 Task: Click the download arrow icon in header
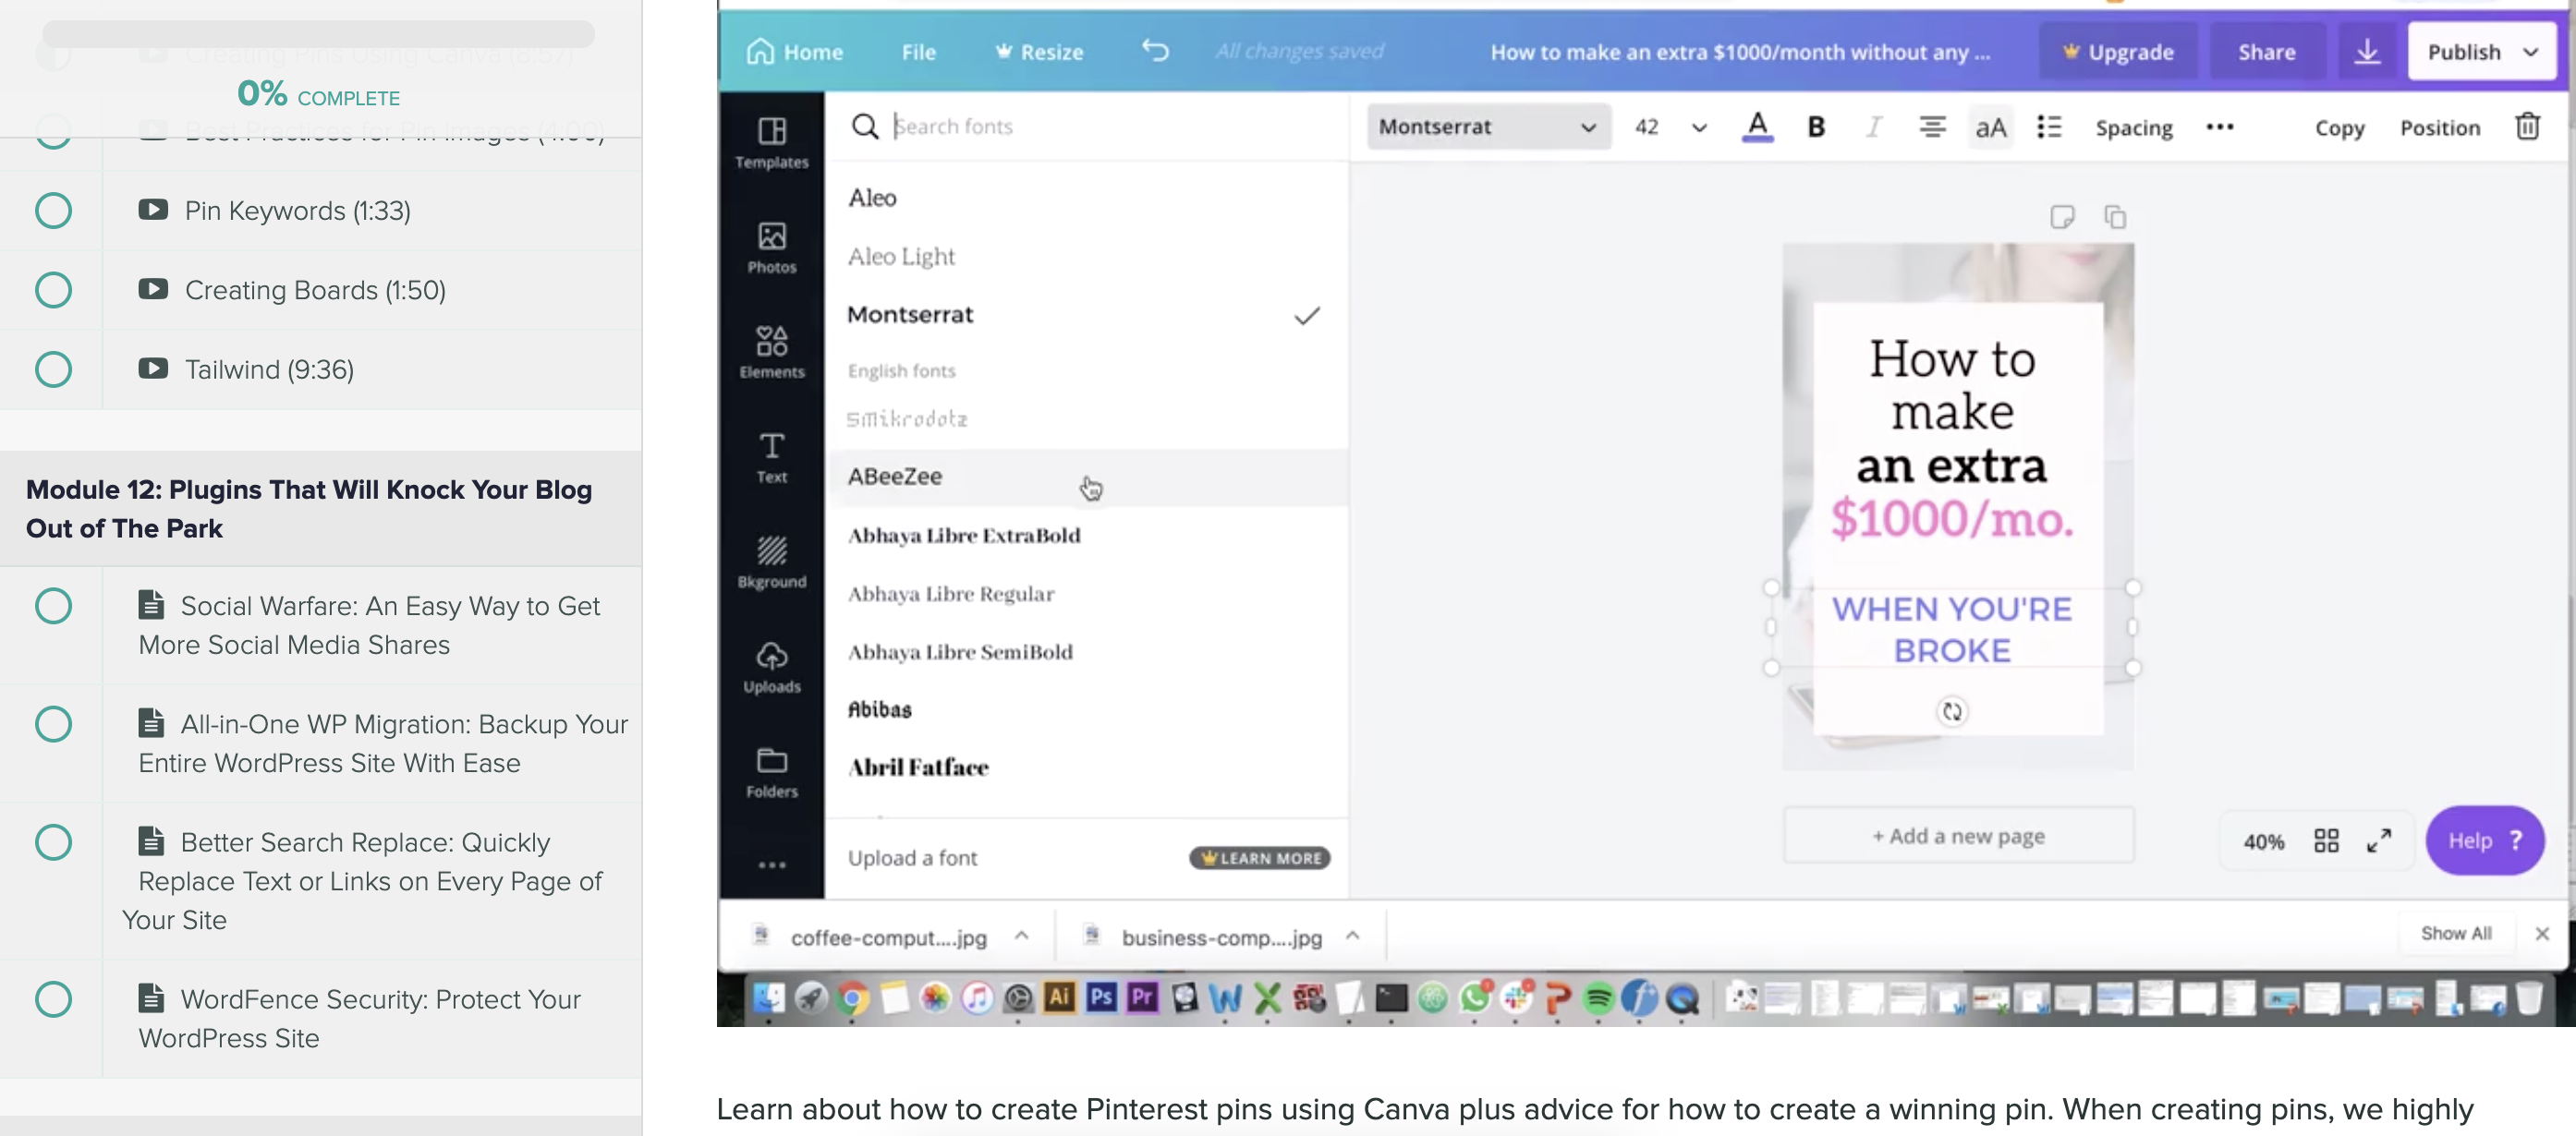point(2366,51)
